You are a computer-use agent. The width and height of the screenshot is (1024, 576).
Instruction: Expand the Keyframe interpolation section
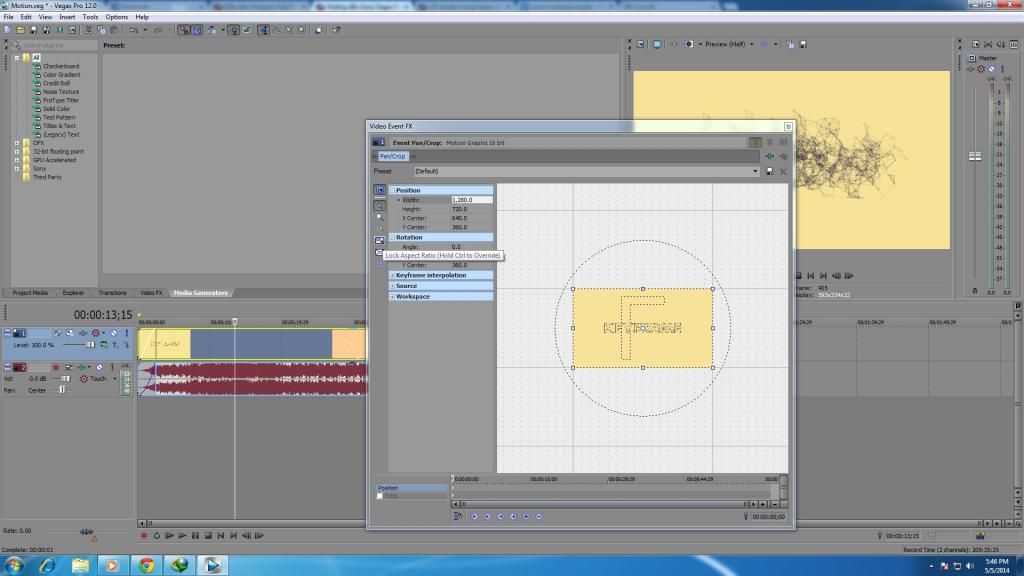tap(392, 276)
